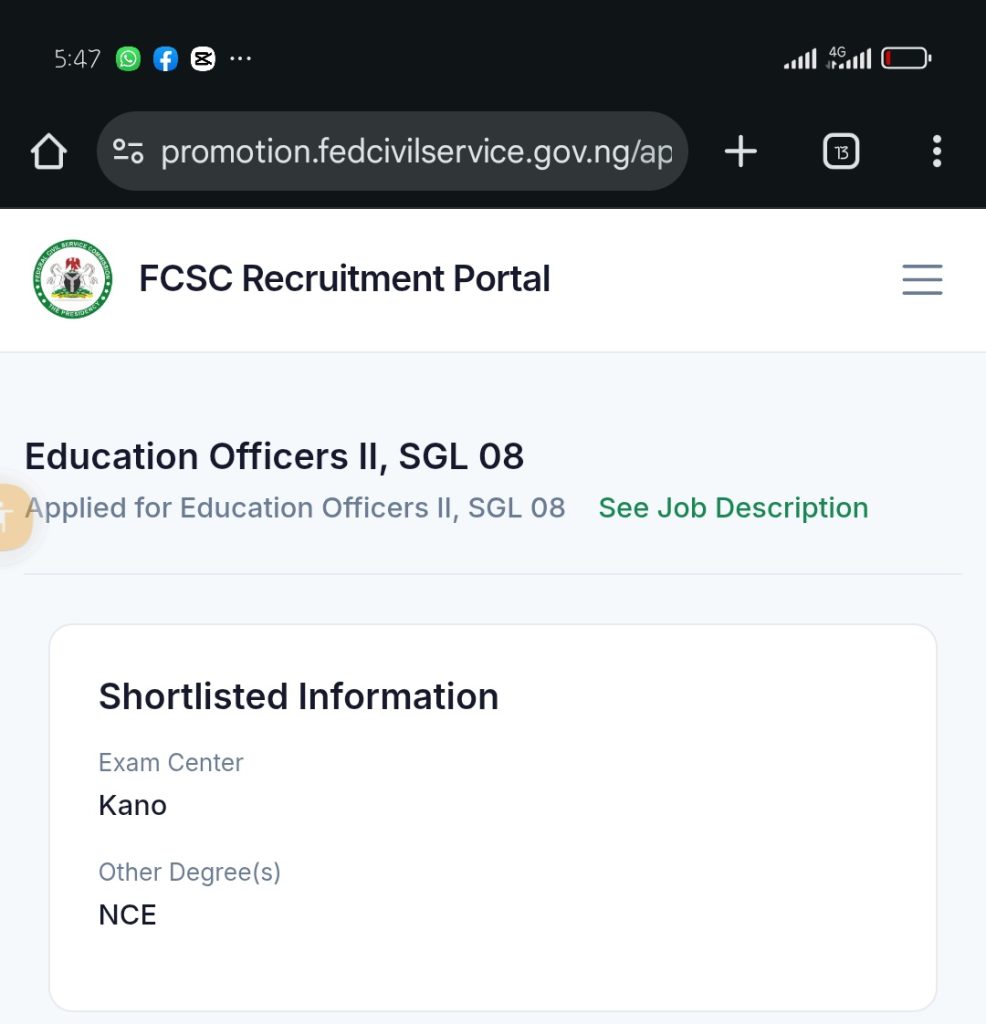Viewport: 986px width, 1024px height.
Task: Click the See Job Description link
Action: pyautogui.click(x=733, y=508)
